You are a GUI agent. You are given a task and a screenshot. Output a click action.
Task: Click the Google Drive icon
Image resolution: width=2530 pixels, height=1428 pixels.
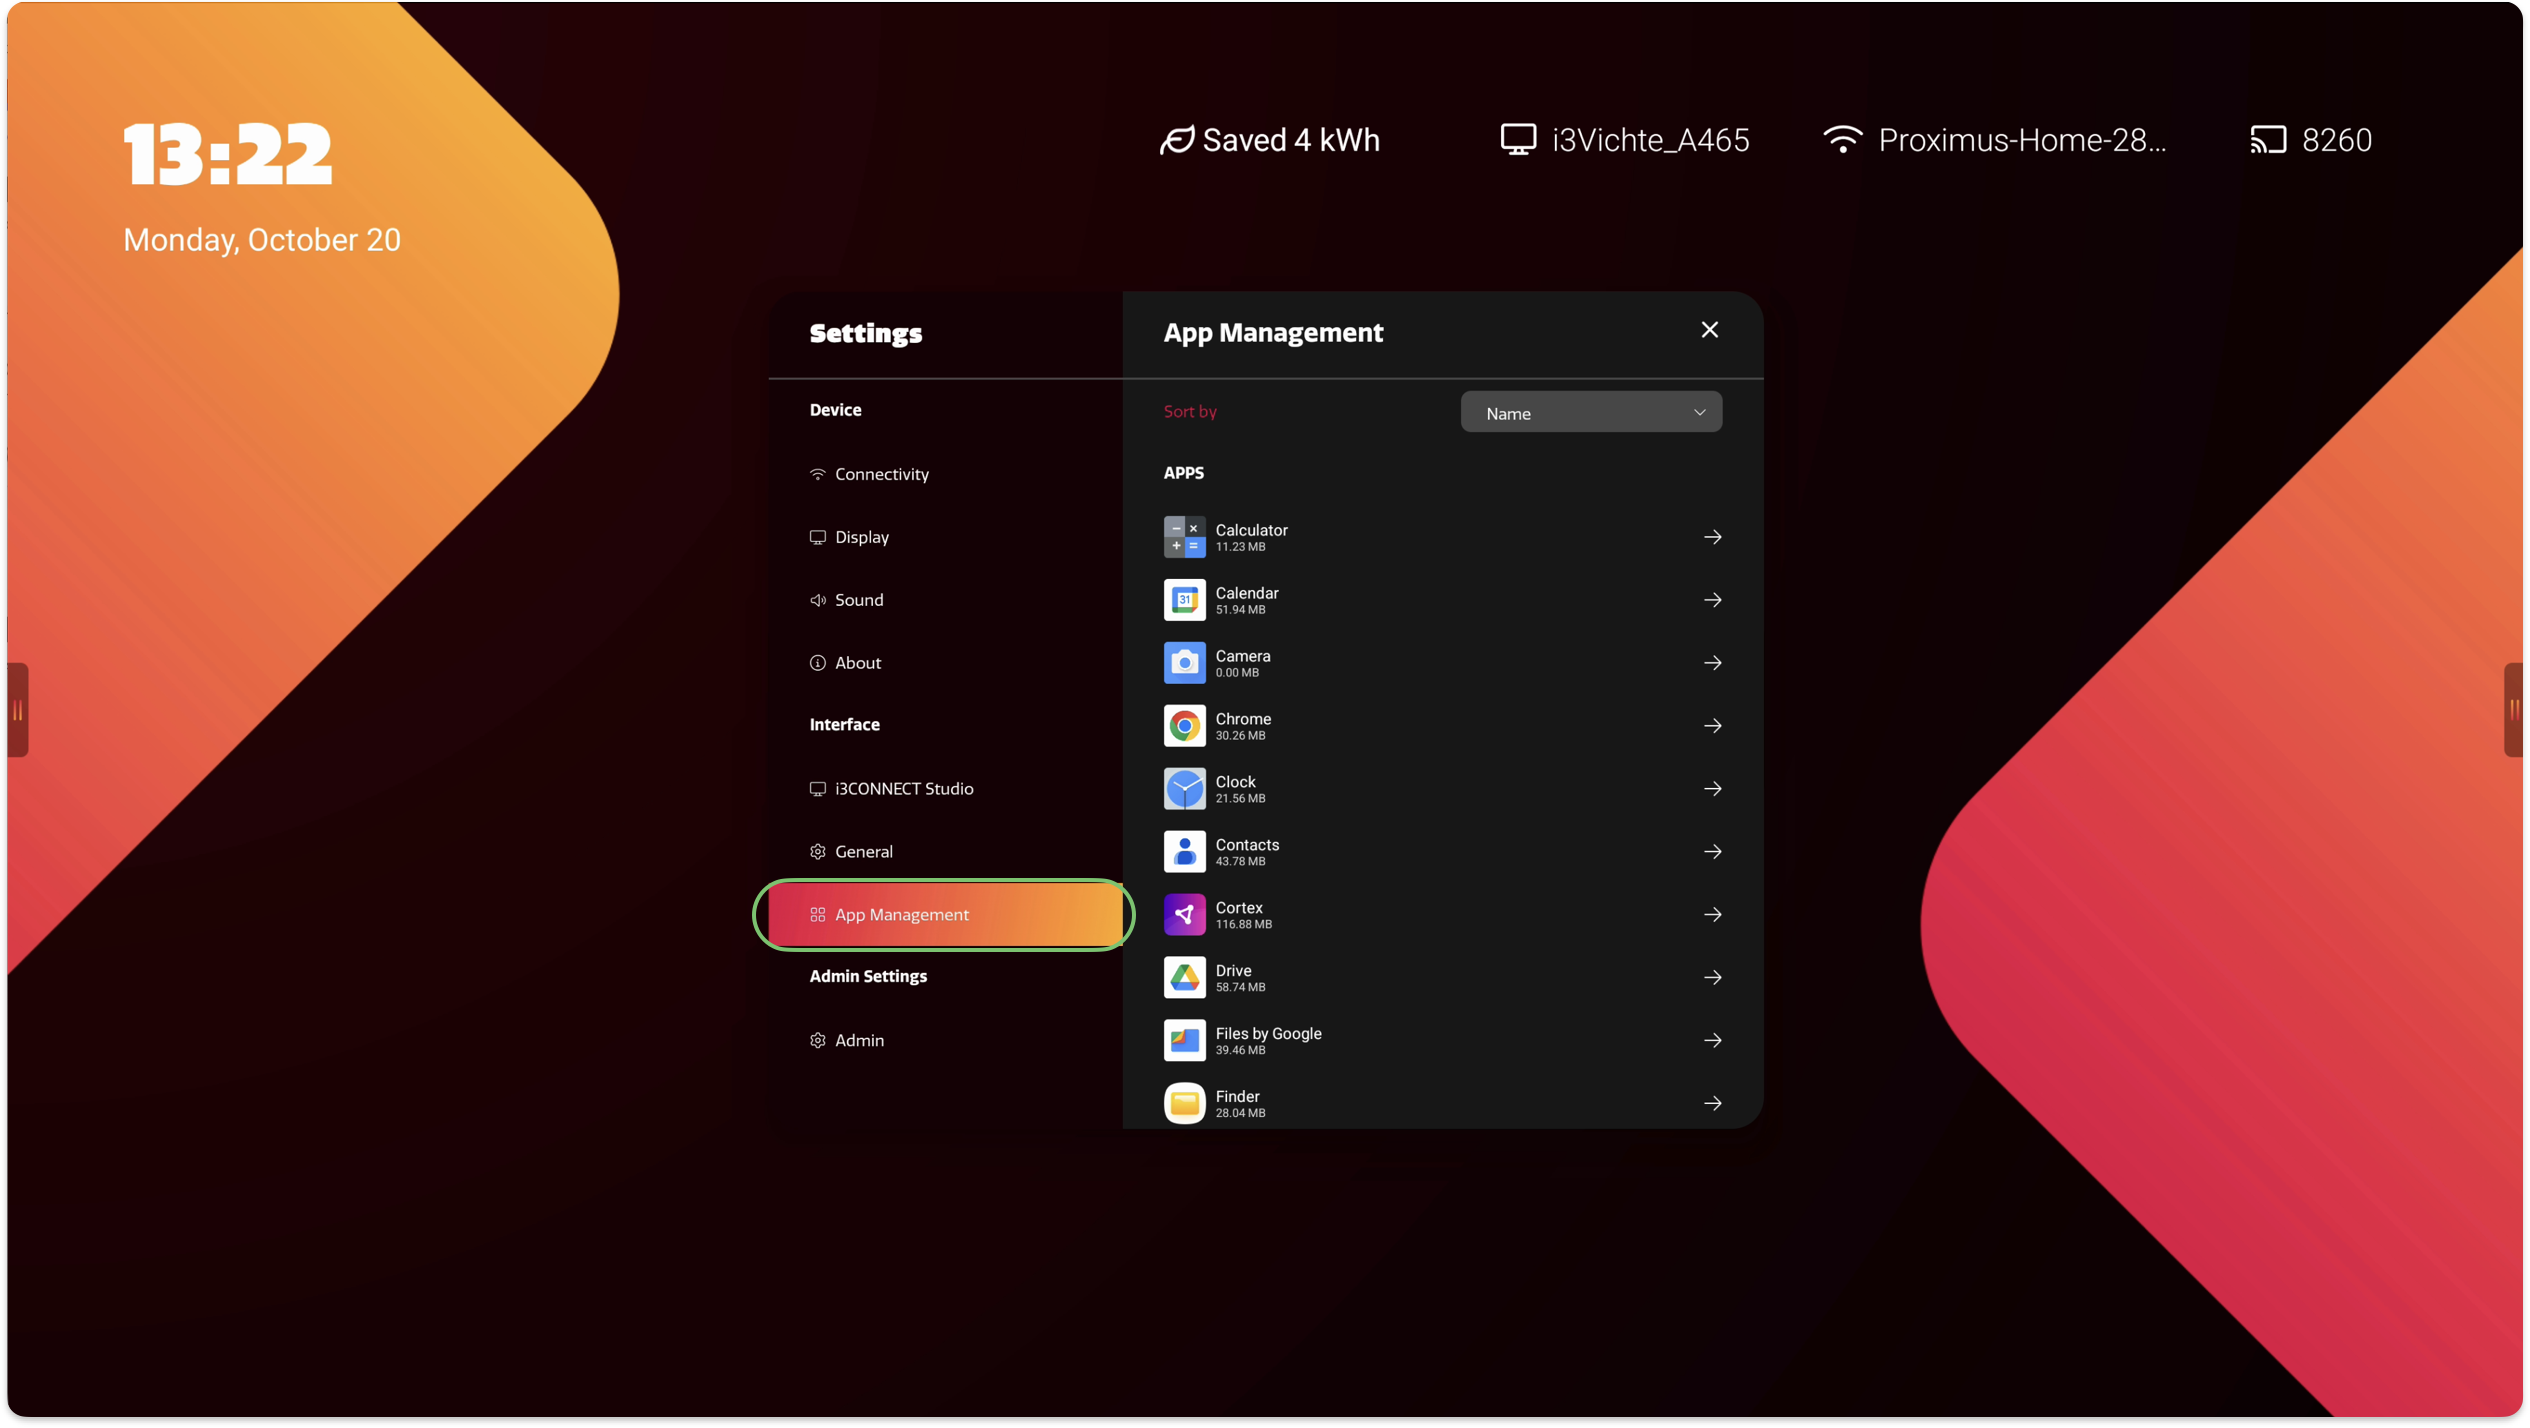coord(1184,978)
